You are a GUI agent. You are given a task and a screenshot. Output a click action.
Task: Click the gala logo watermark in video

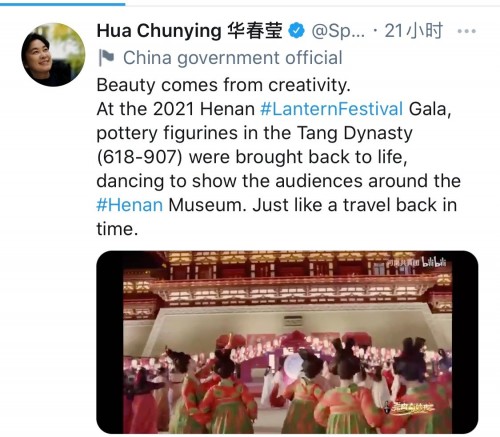click(x=411, y=407)
